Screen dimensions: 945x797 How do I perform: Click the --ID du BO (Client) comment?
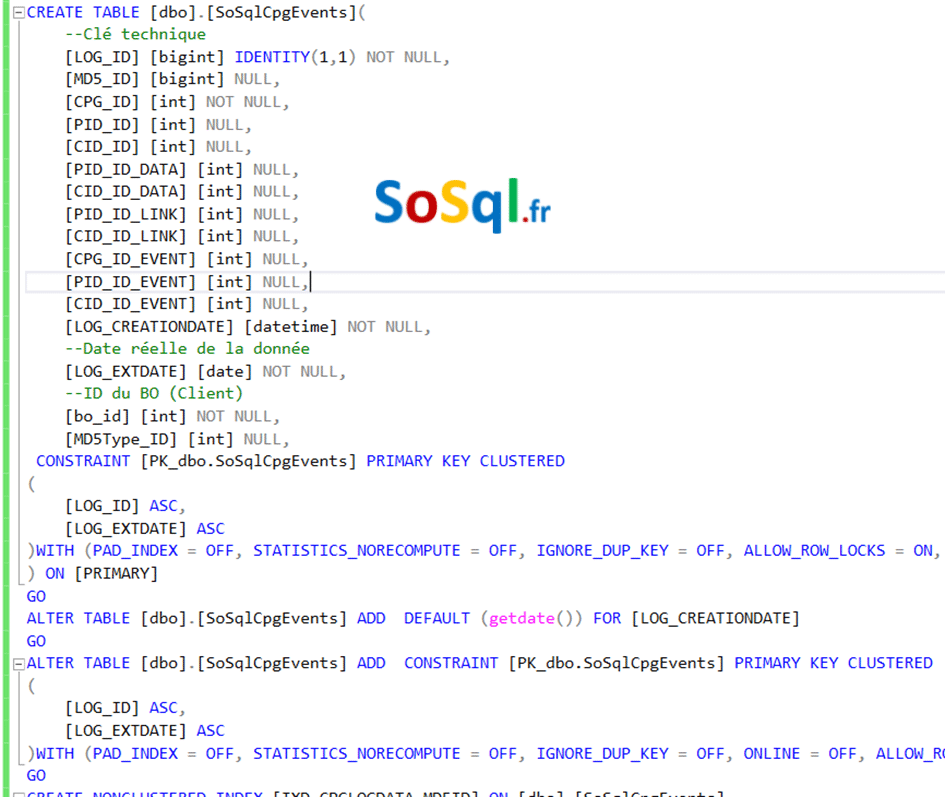point(154,393)
